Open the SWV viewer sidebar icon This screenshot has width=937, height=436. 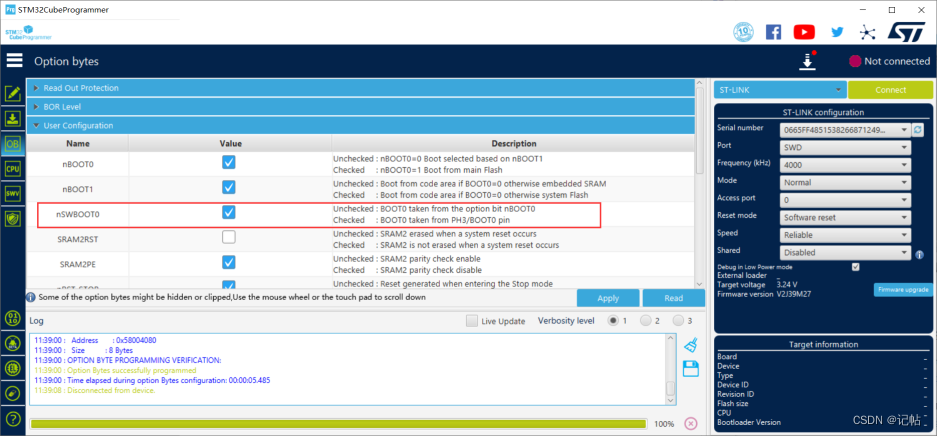point(13,194)
